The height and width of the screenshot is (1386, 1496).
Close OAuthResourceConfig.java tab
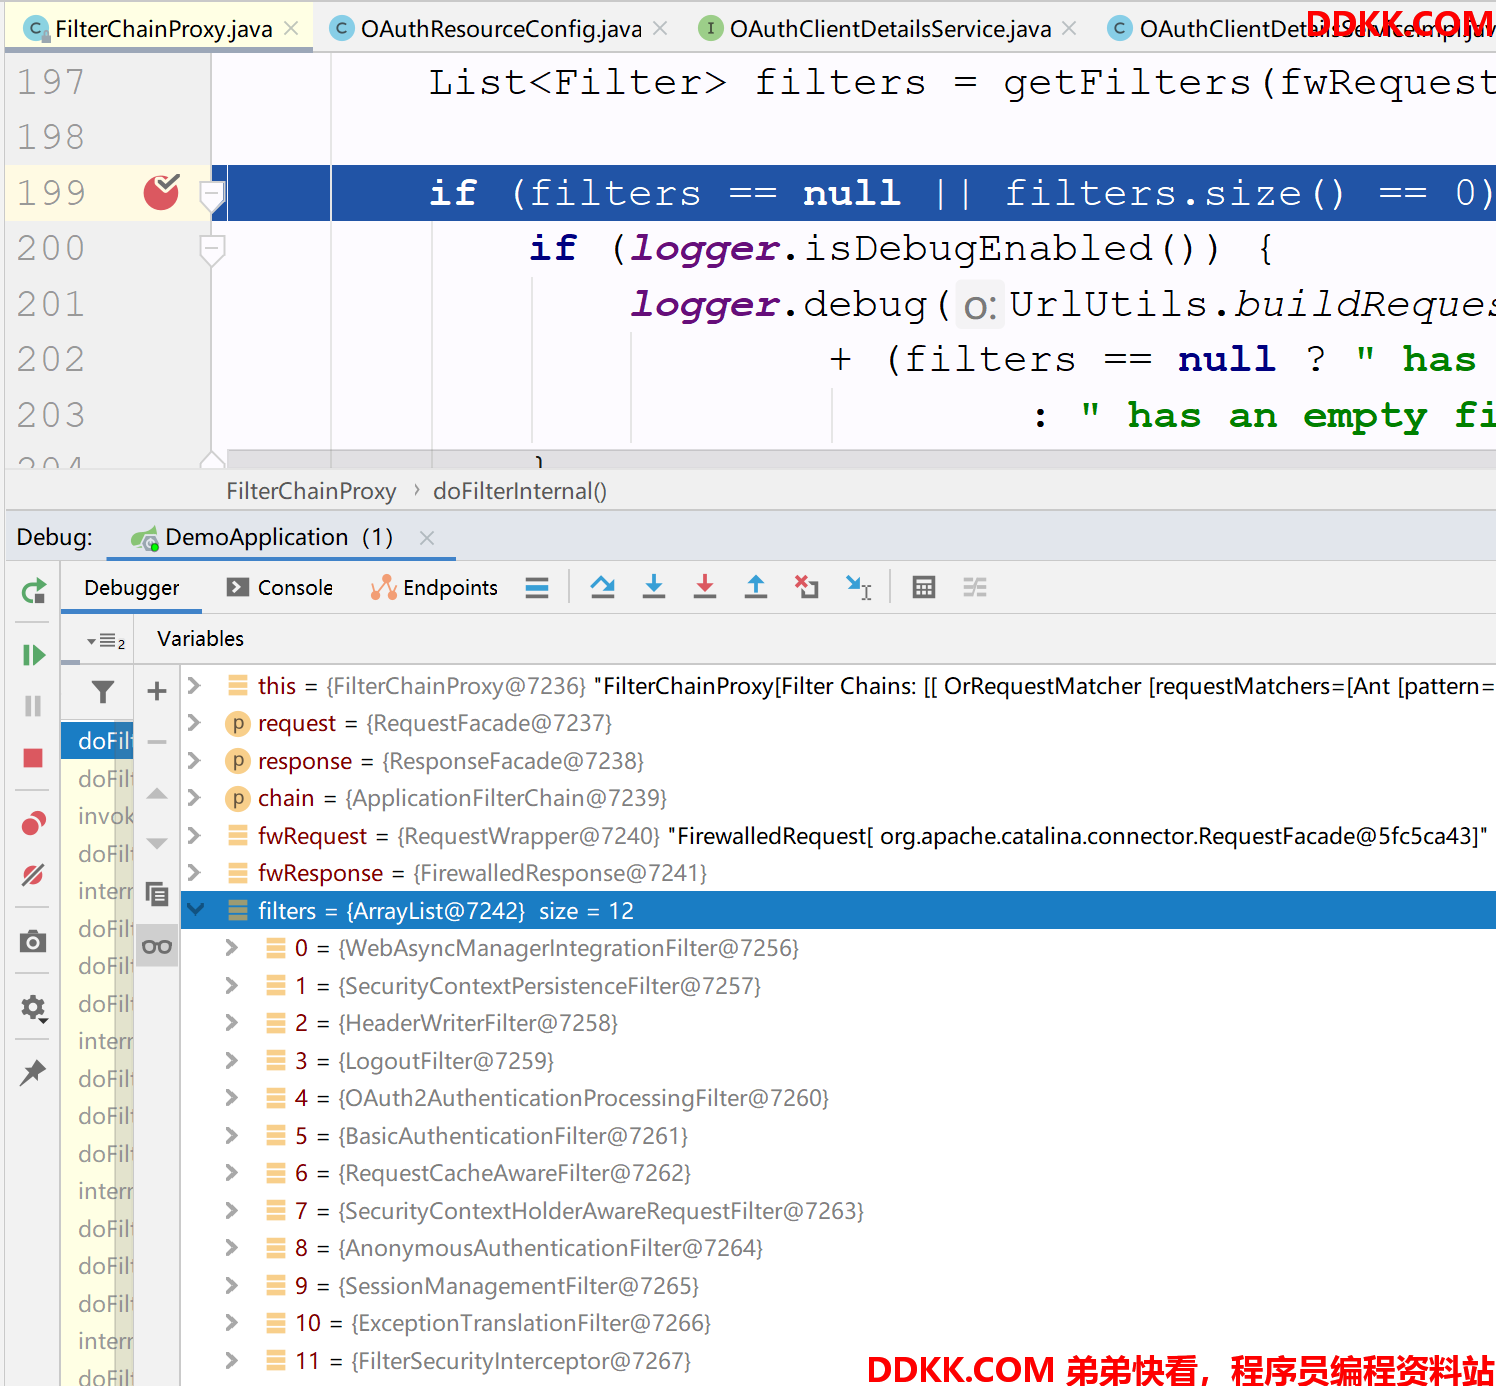660,29
